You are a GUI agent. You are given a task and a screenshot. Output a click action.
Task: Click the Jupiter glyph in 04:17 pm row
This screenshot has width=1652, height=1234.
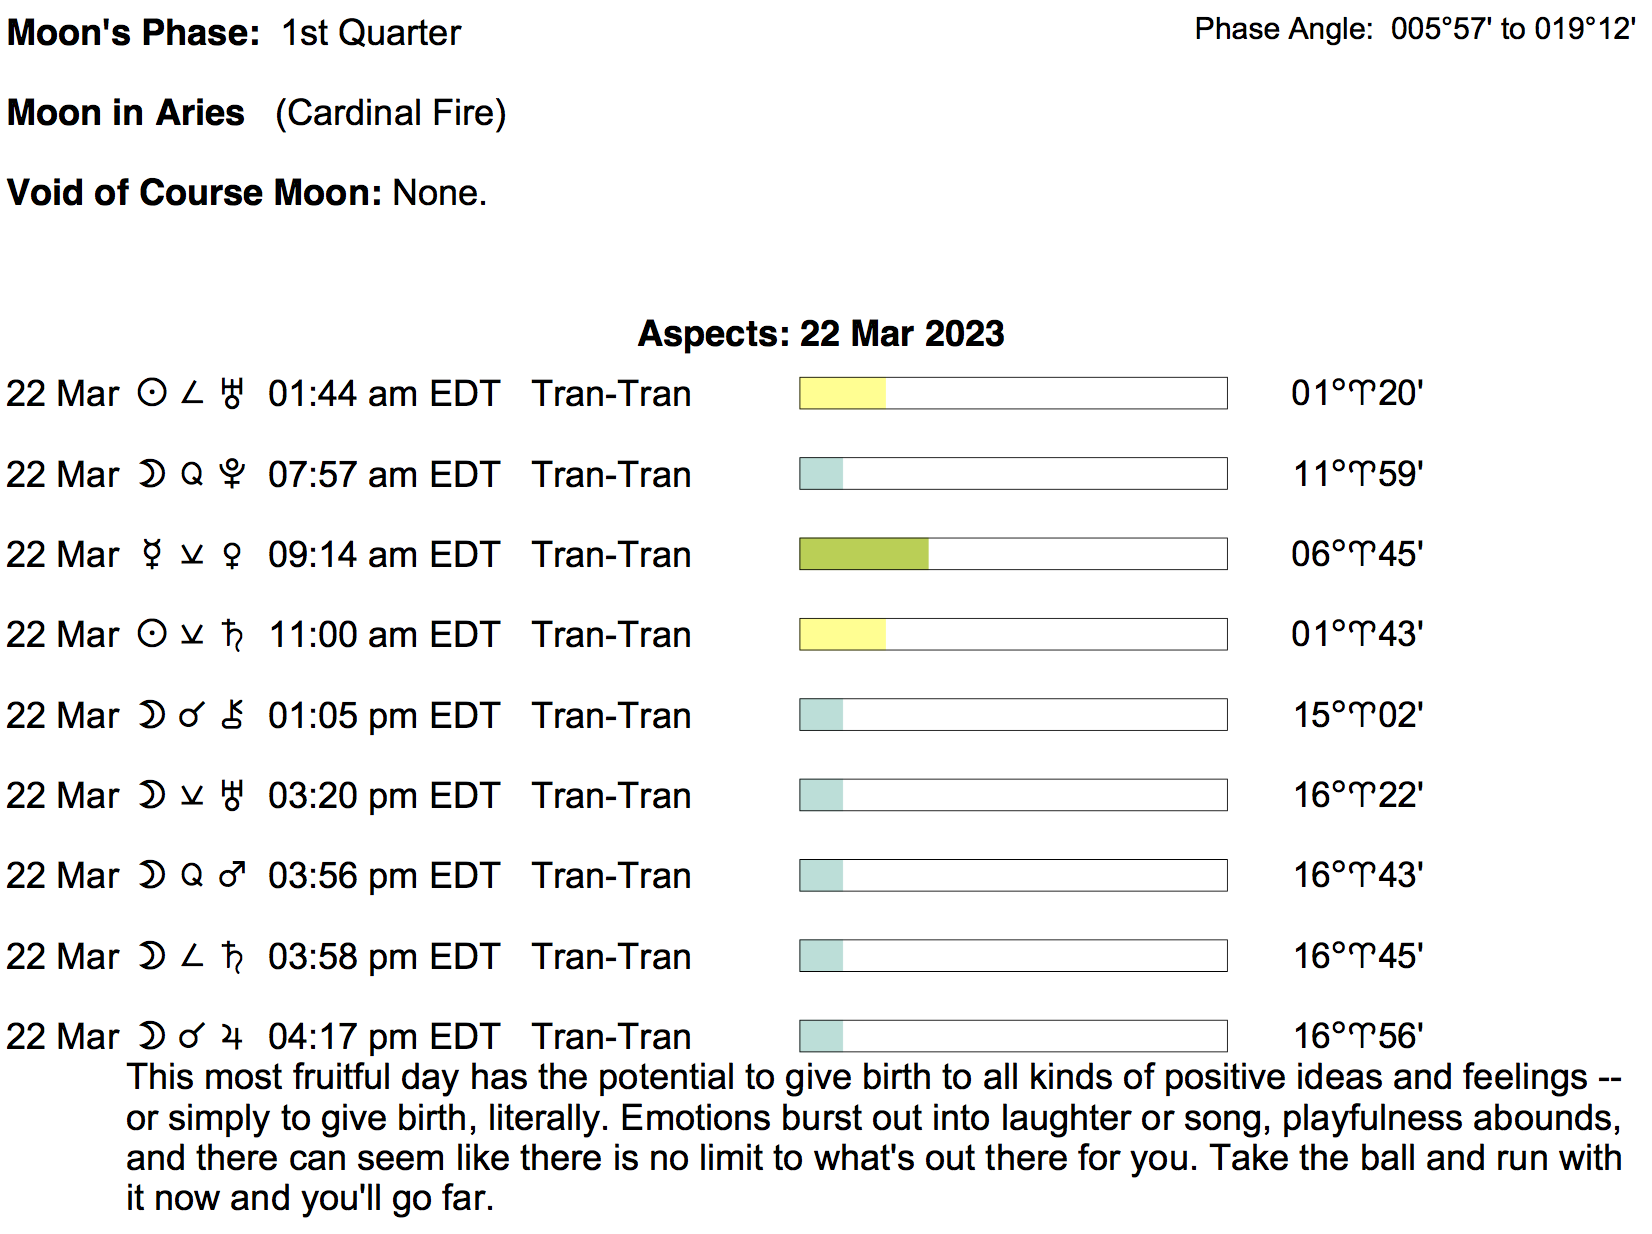pyautogui.click(x=232, y=1037)
